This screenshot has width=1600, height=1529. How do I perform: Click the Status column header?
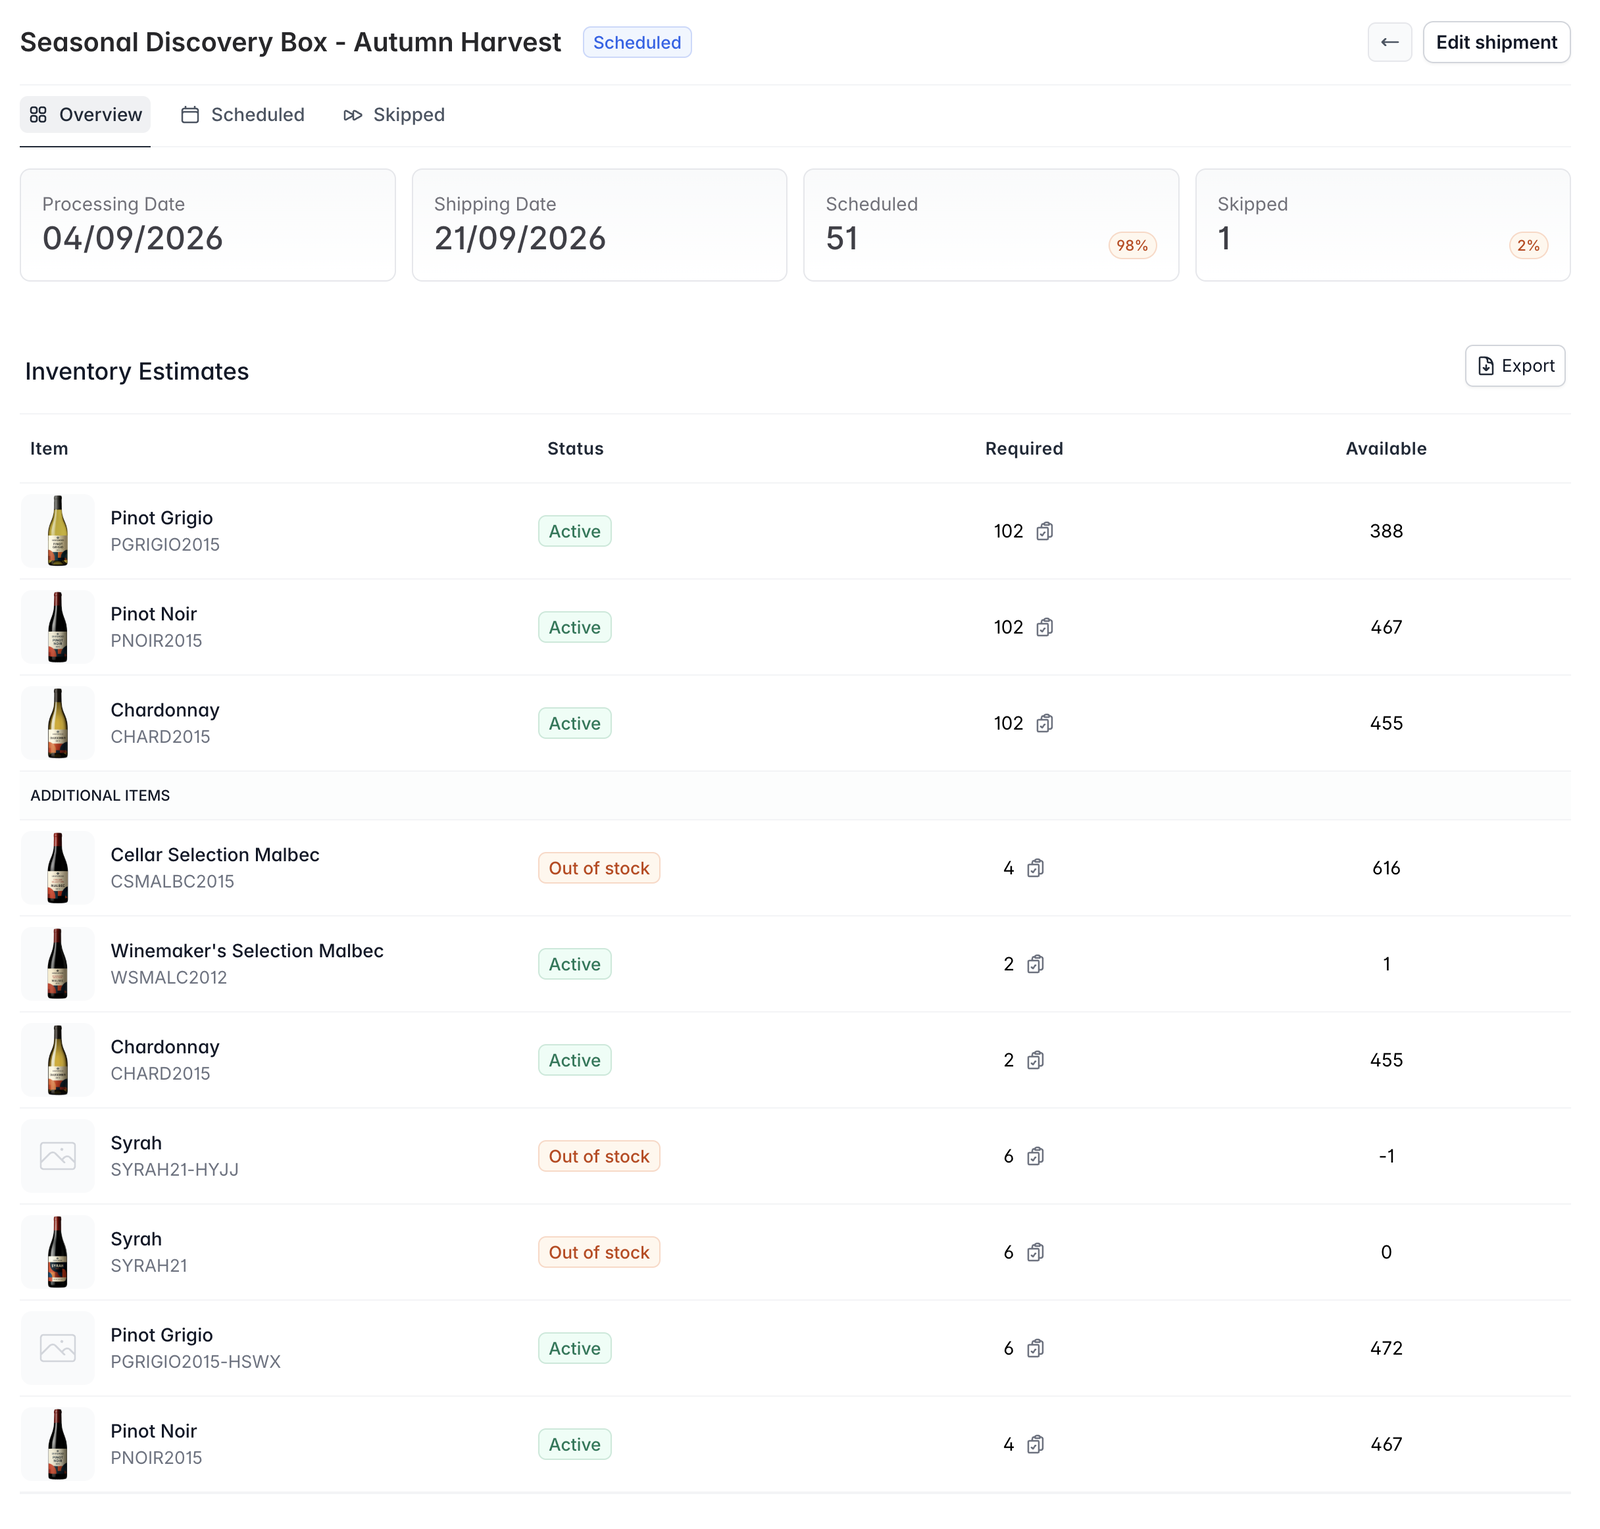point(575,449)
